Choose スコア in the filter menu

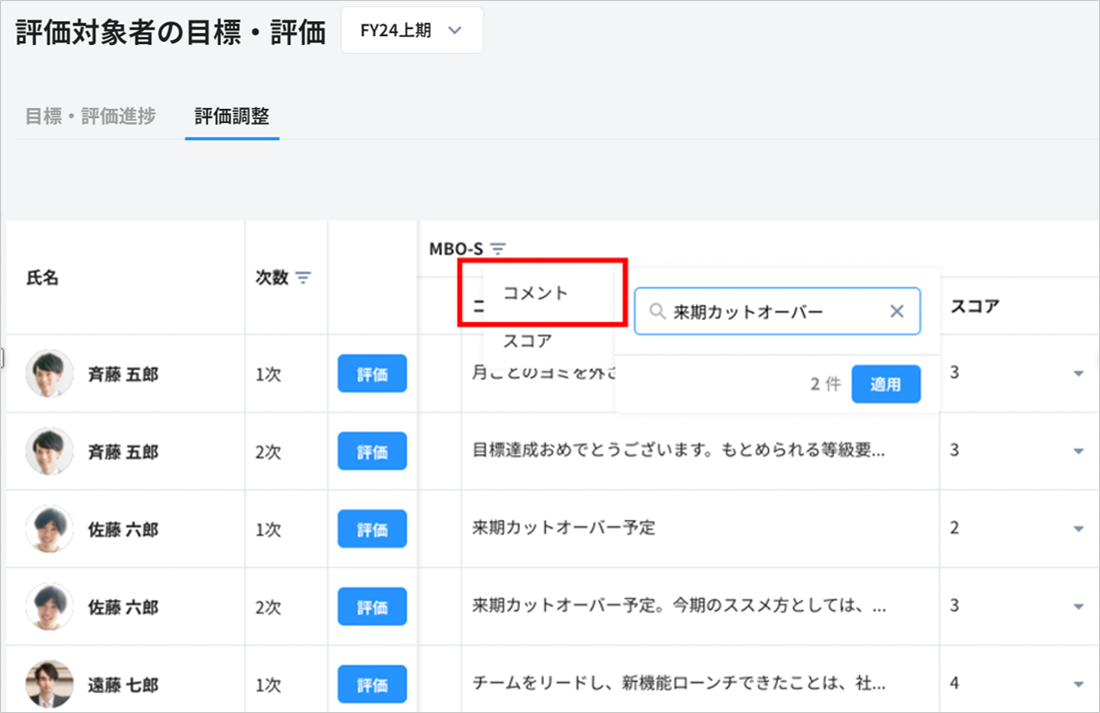pyautogui.click(x=527, y=341)
